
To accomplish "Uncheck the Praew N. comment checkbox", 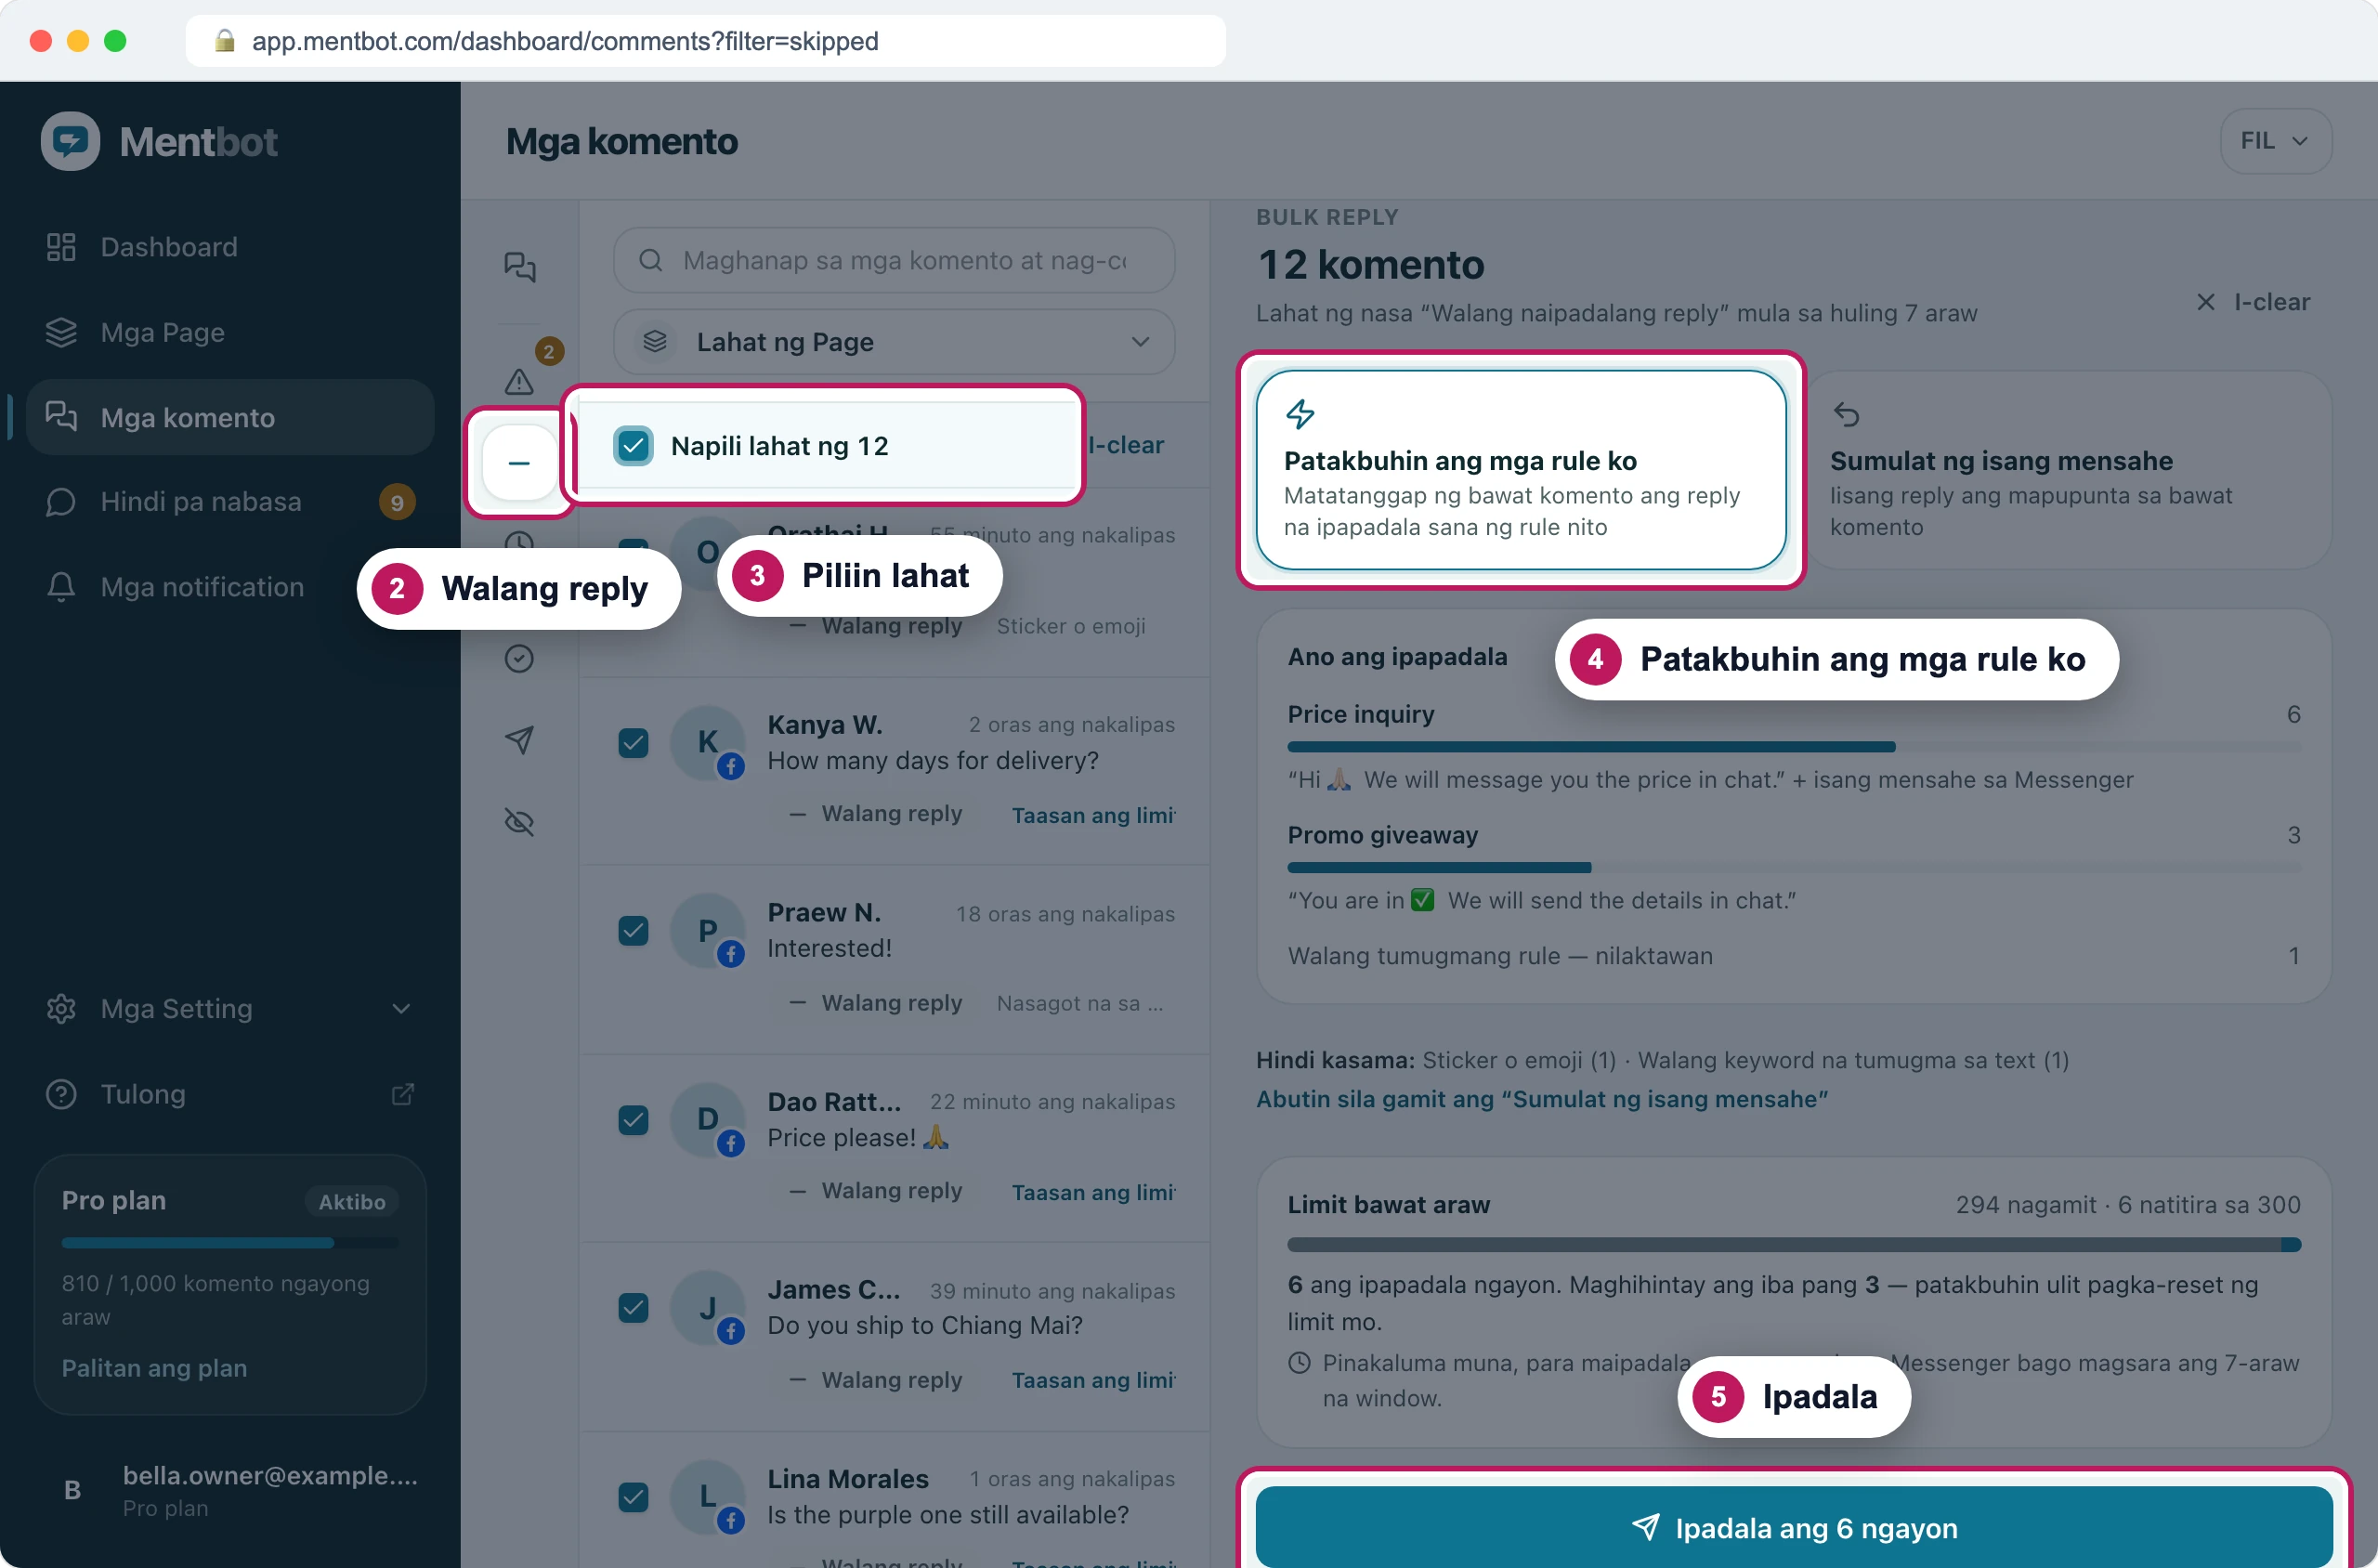I will 633,931.
